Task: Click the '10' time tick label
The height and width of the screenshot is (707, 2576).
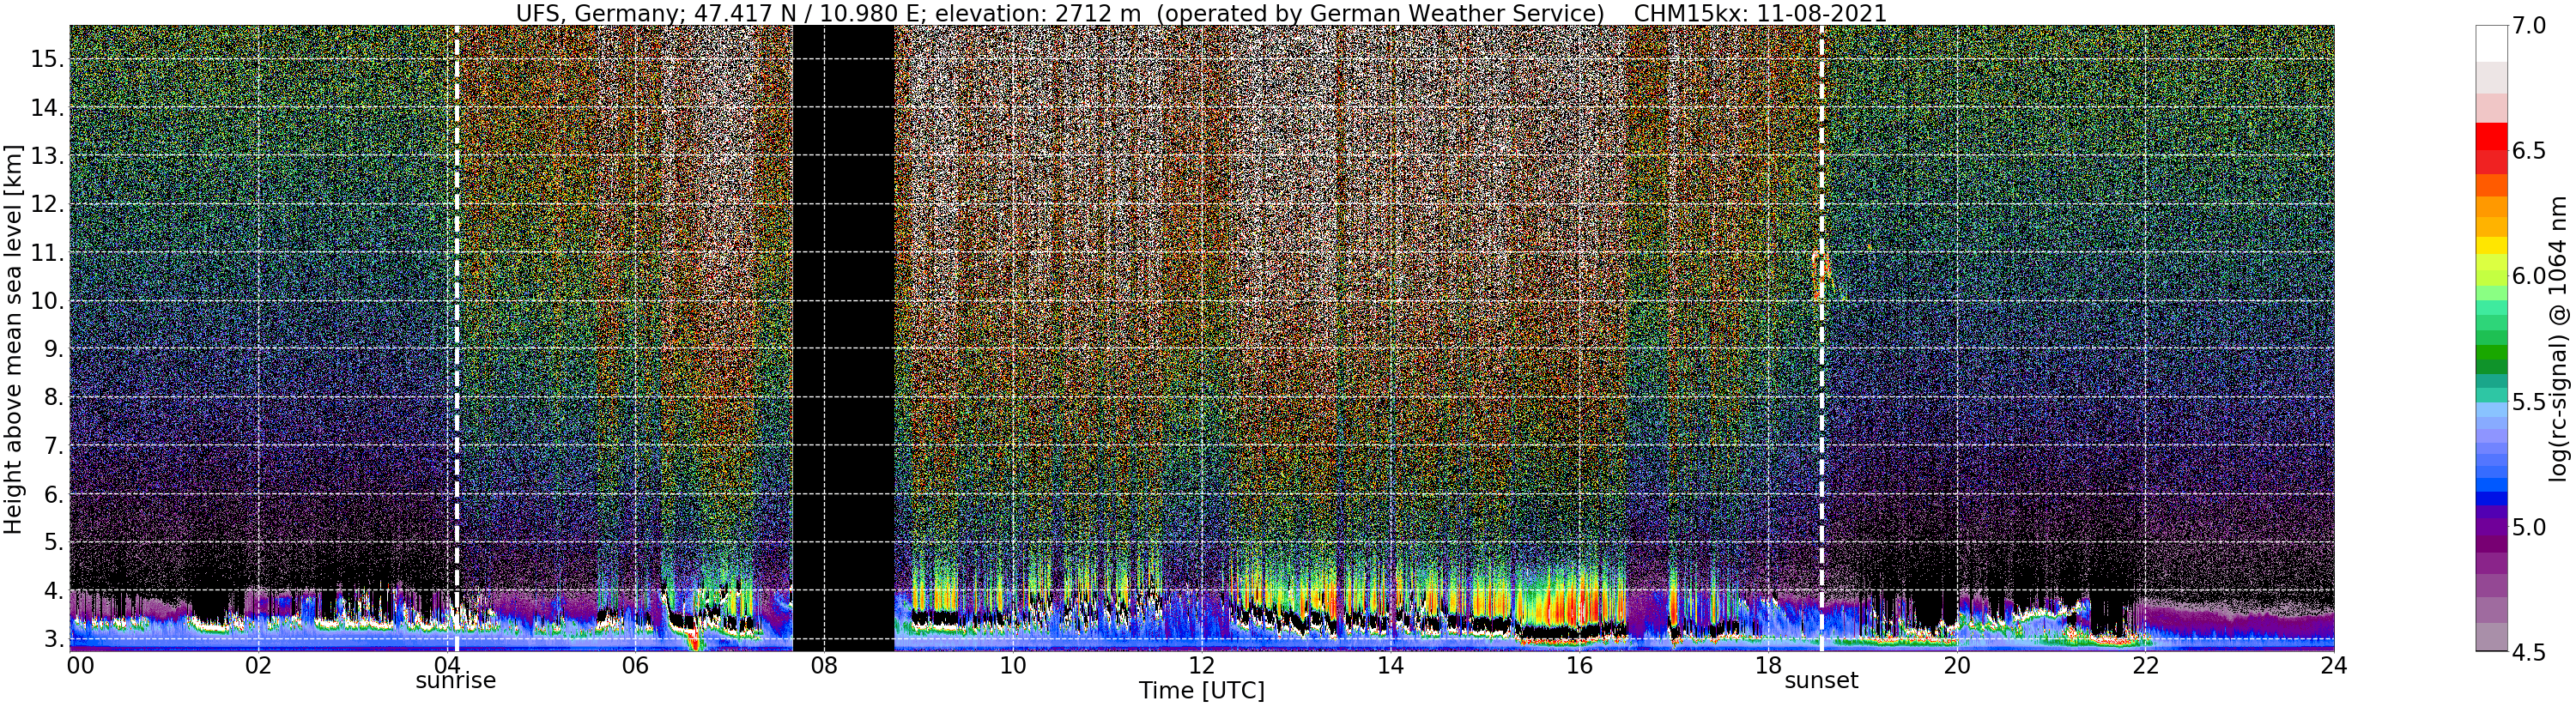Action: [x=1013, y=664]
